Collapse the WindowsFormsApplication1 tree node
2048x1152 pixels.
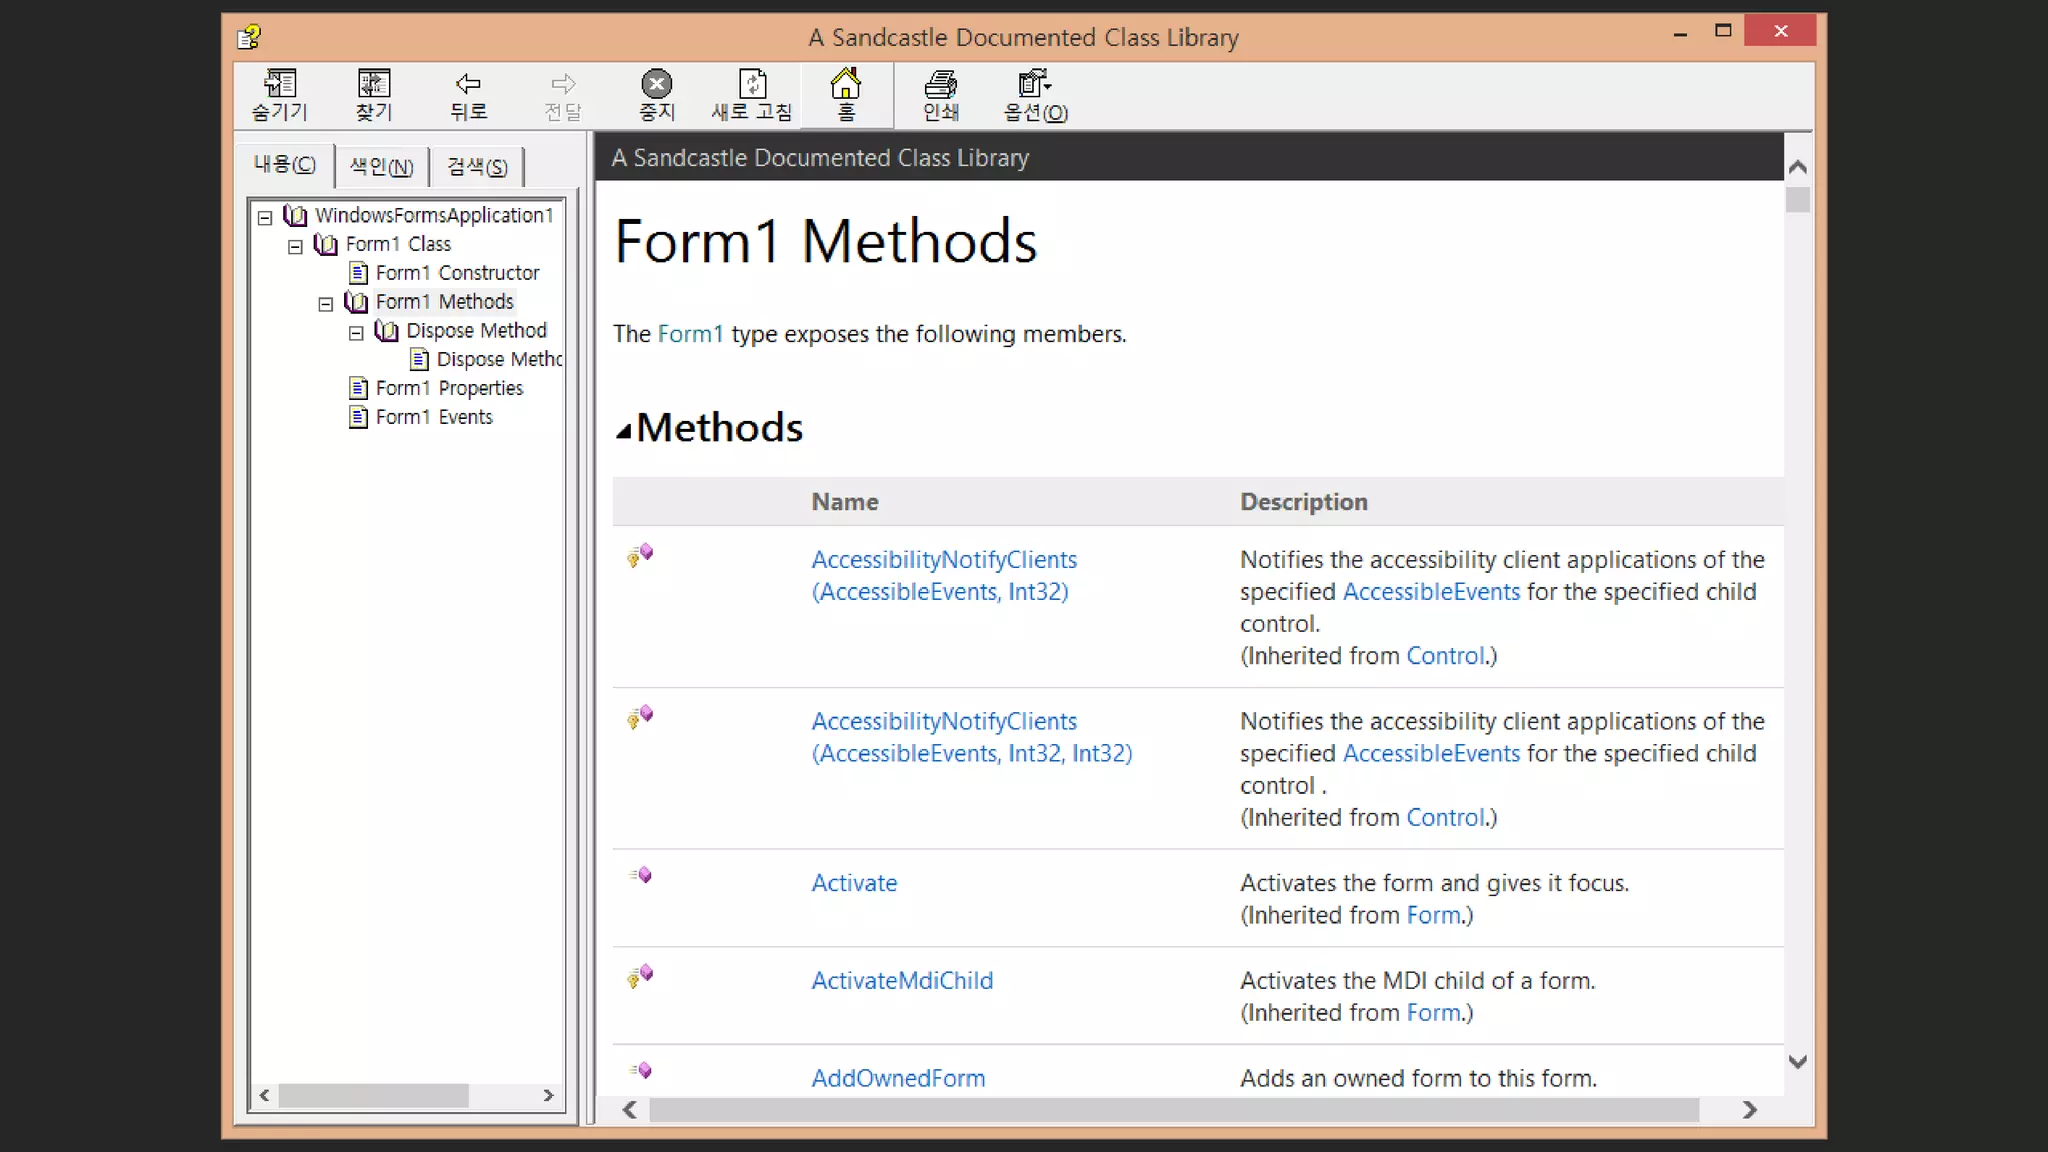(x=265, y=217)
